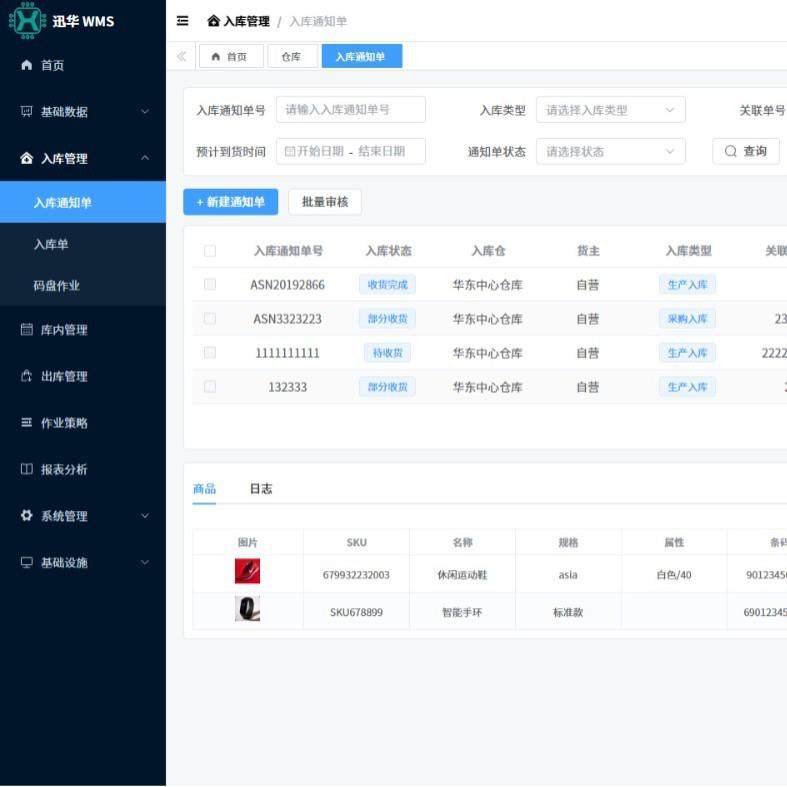Click cell 132333

288,387
